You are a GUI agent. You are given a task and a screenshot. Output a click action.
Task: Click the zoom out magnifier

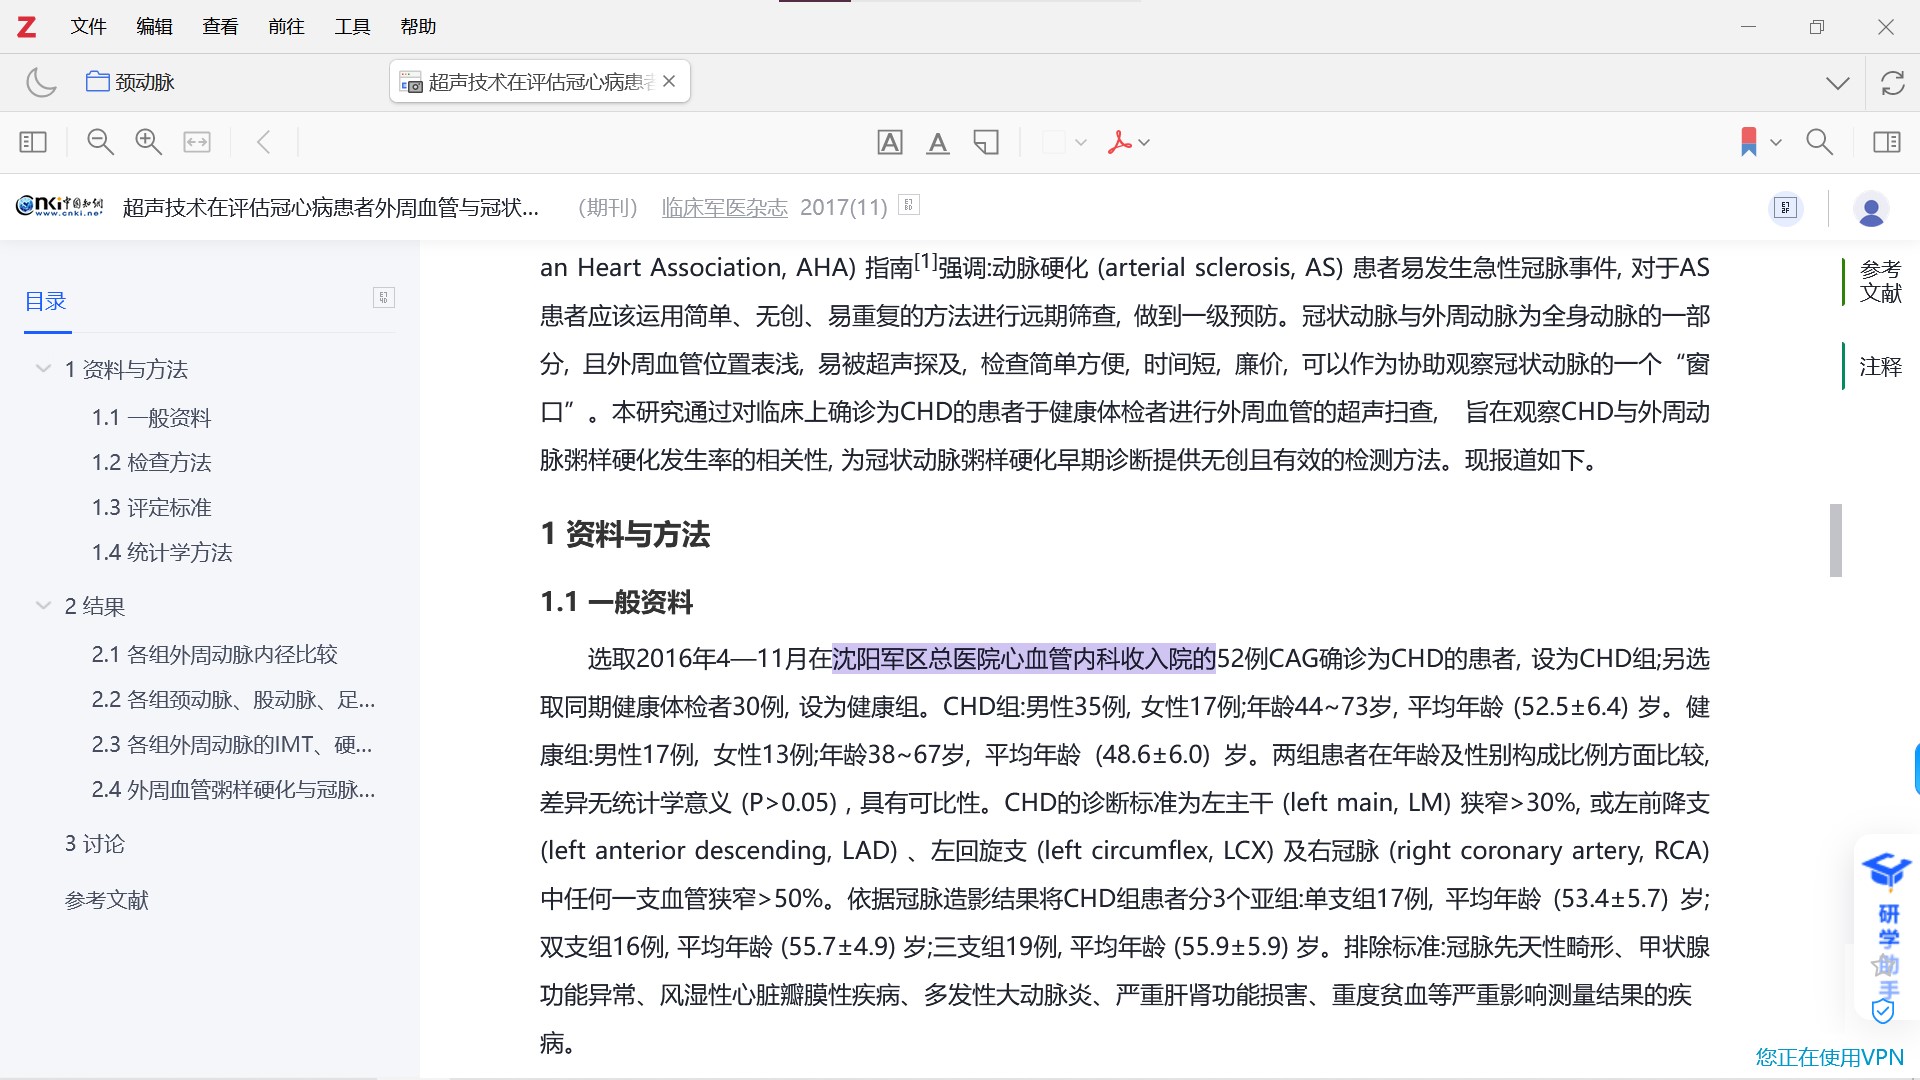(x=100, y=142)
